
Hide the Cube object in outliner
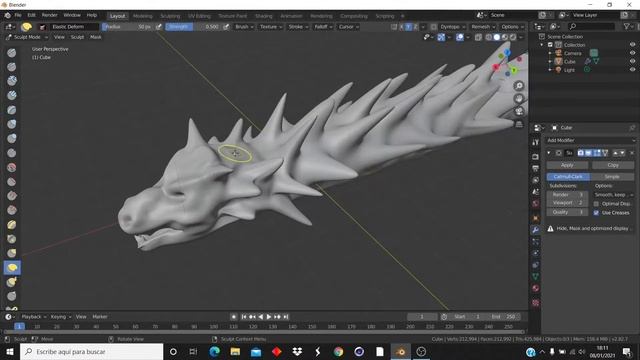632,61
